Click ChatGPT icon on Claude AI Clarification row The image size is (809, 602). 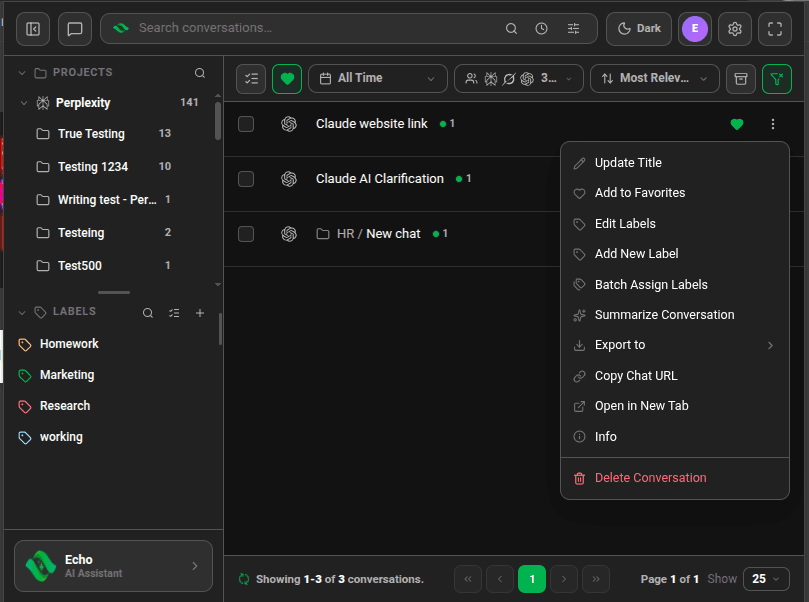click(289, 179)
